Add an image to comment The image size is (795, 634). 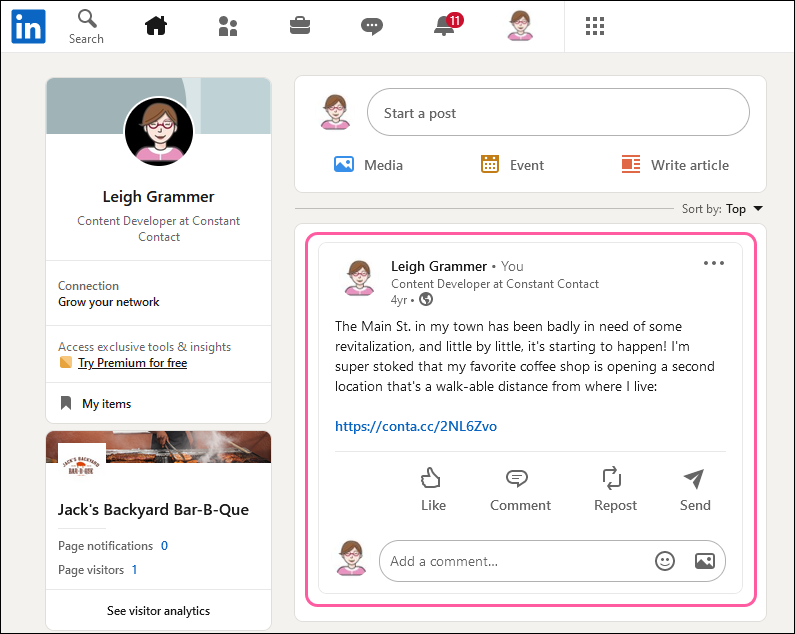705,561
